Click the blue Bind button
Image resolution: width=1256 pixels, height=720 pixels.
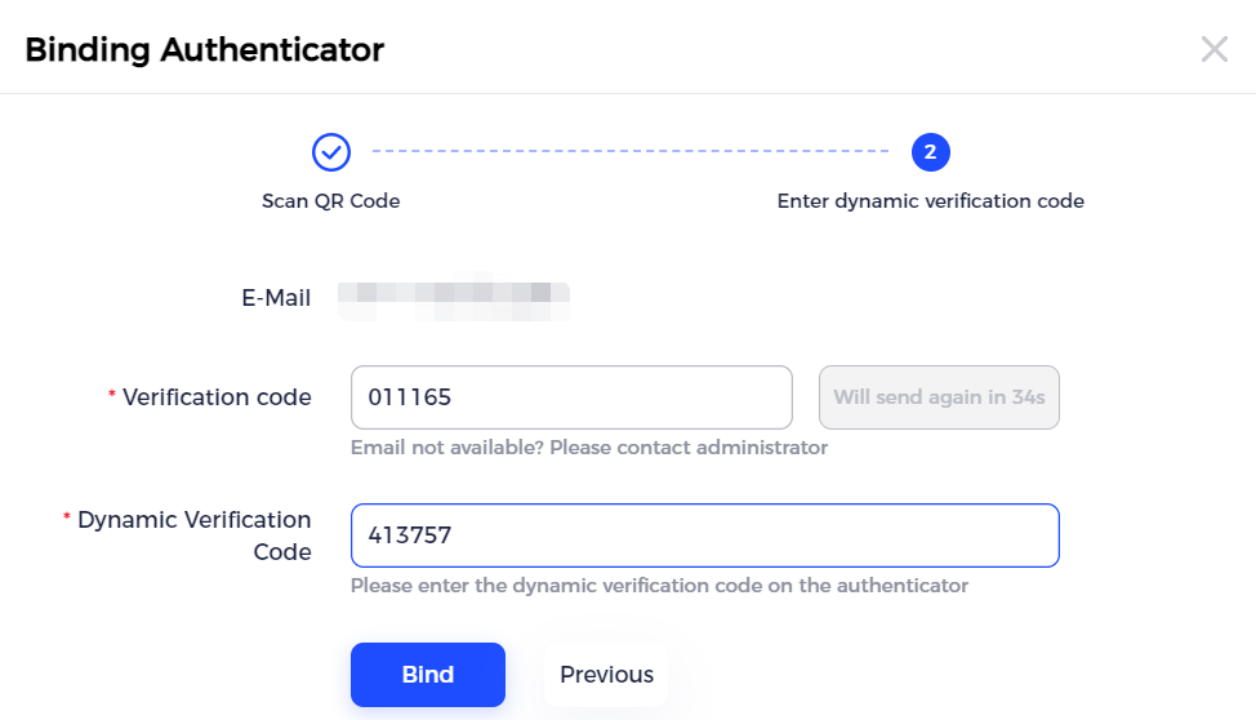click(x=428, y=674)
